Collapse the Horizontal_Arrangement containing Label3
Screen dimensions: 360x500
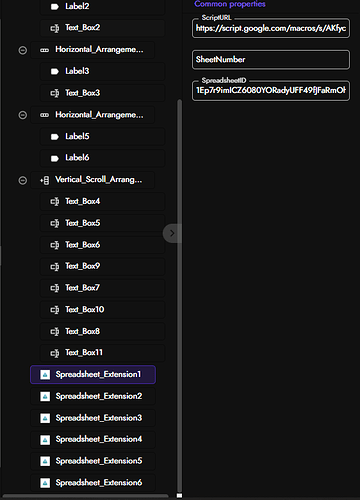coord(23,50)
